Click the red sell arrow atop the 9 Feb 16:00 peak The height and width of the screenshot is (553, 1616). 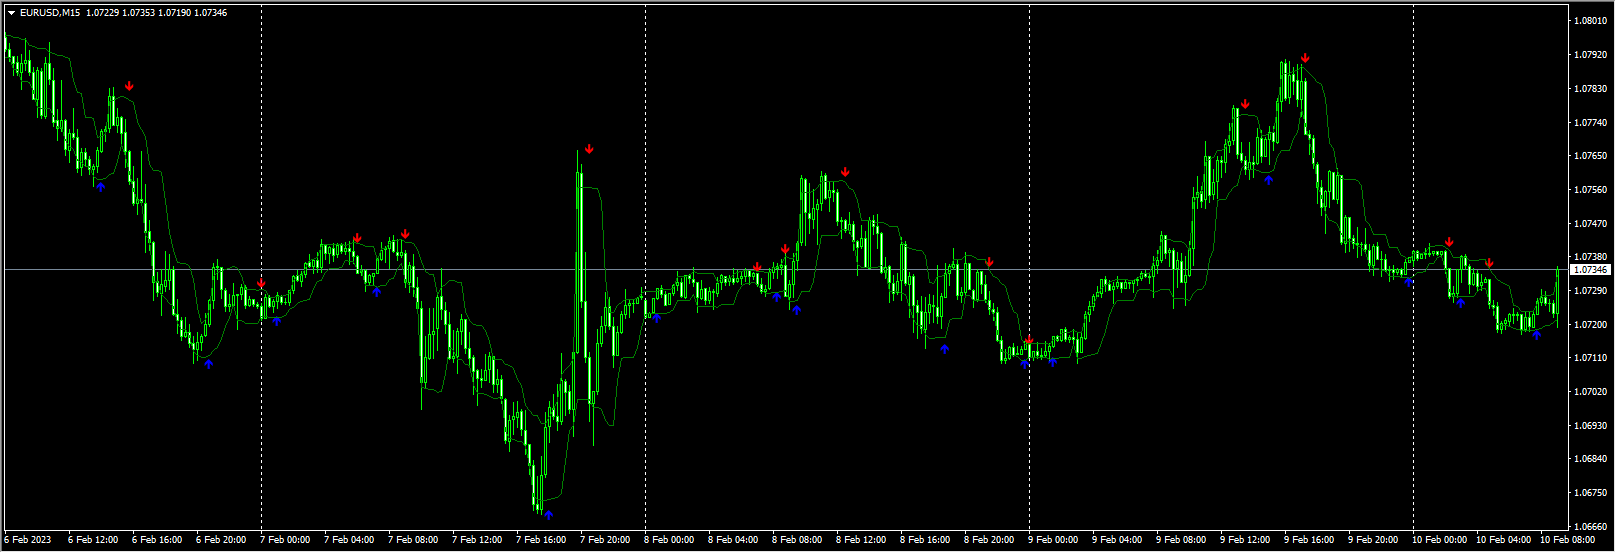1305,58
